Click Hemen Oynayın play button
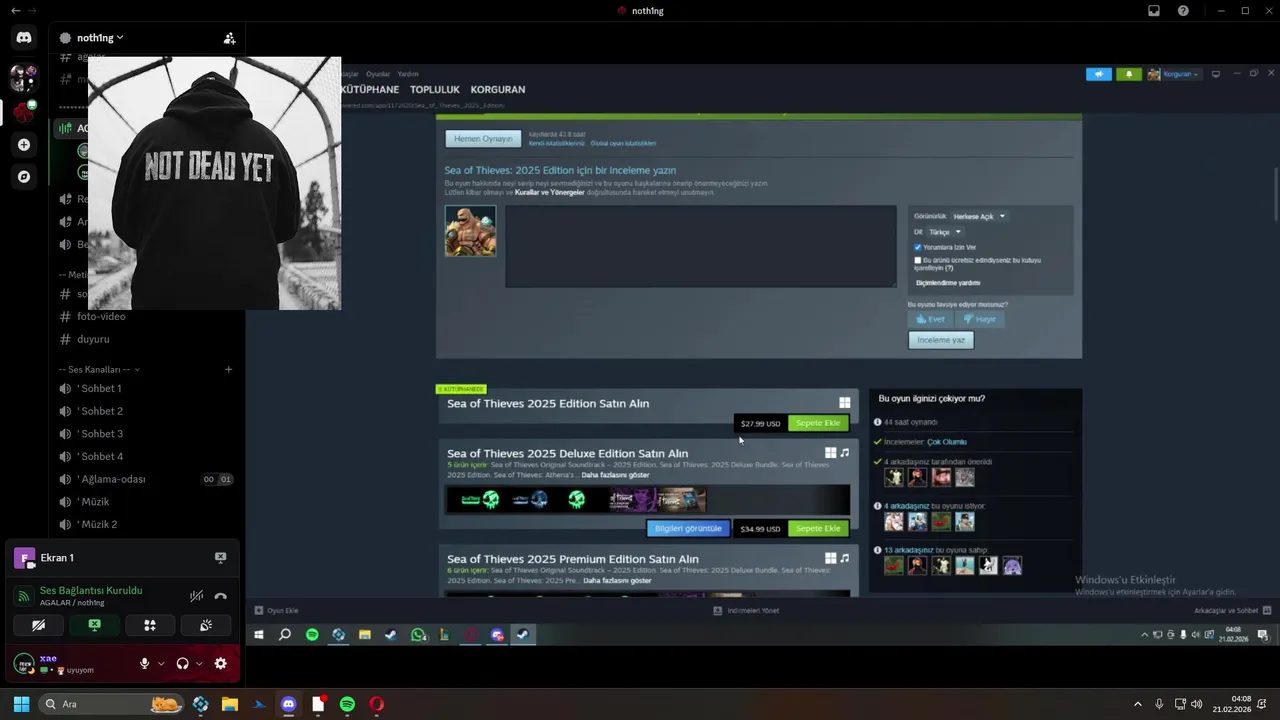The width and height of the screenshot is (1280, 720). click(483, 139)
